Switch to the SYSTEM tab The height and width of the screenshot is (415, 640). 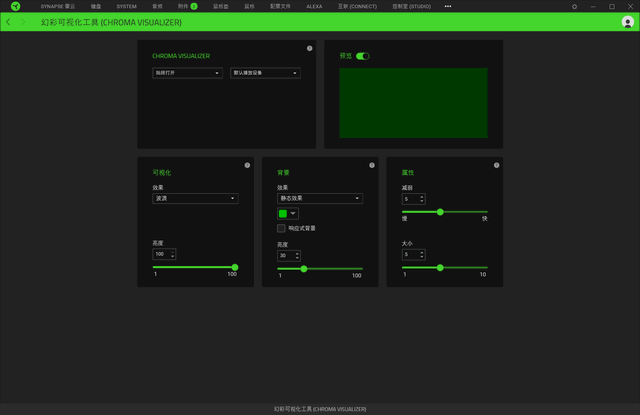click(x=127, y=7)
